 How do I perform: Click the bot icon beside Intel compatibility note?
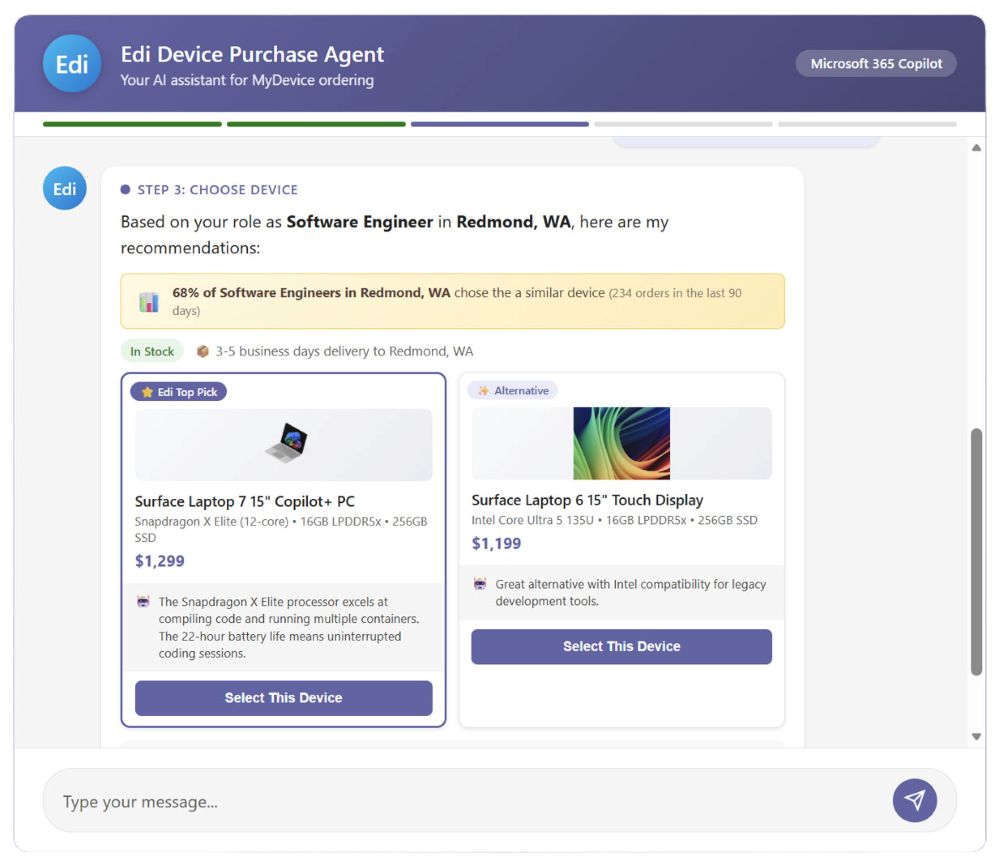click(480, 583)
